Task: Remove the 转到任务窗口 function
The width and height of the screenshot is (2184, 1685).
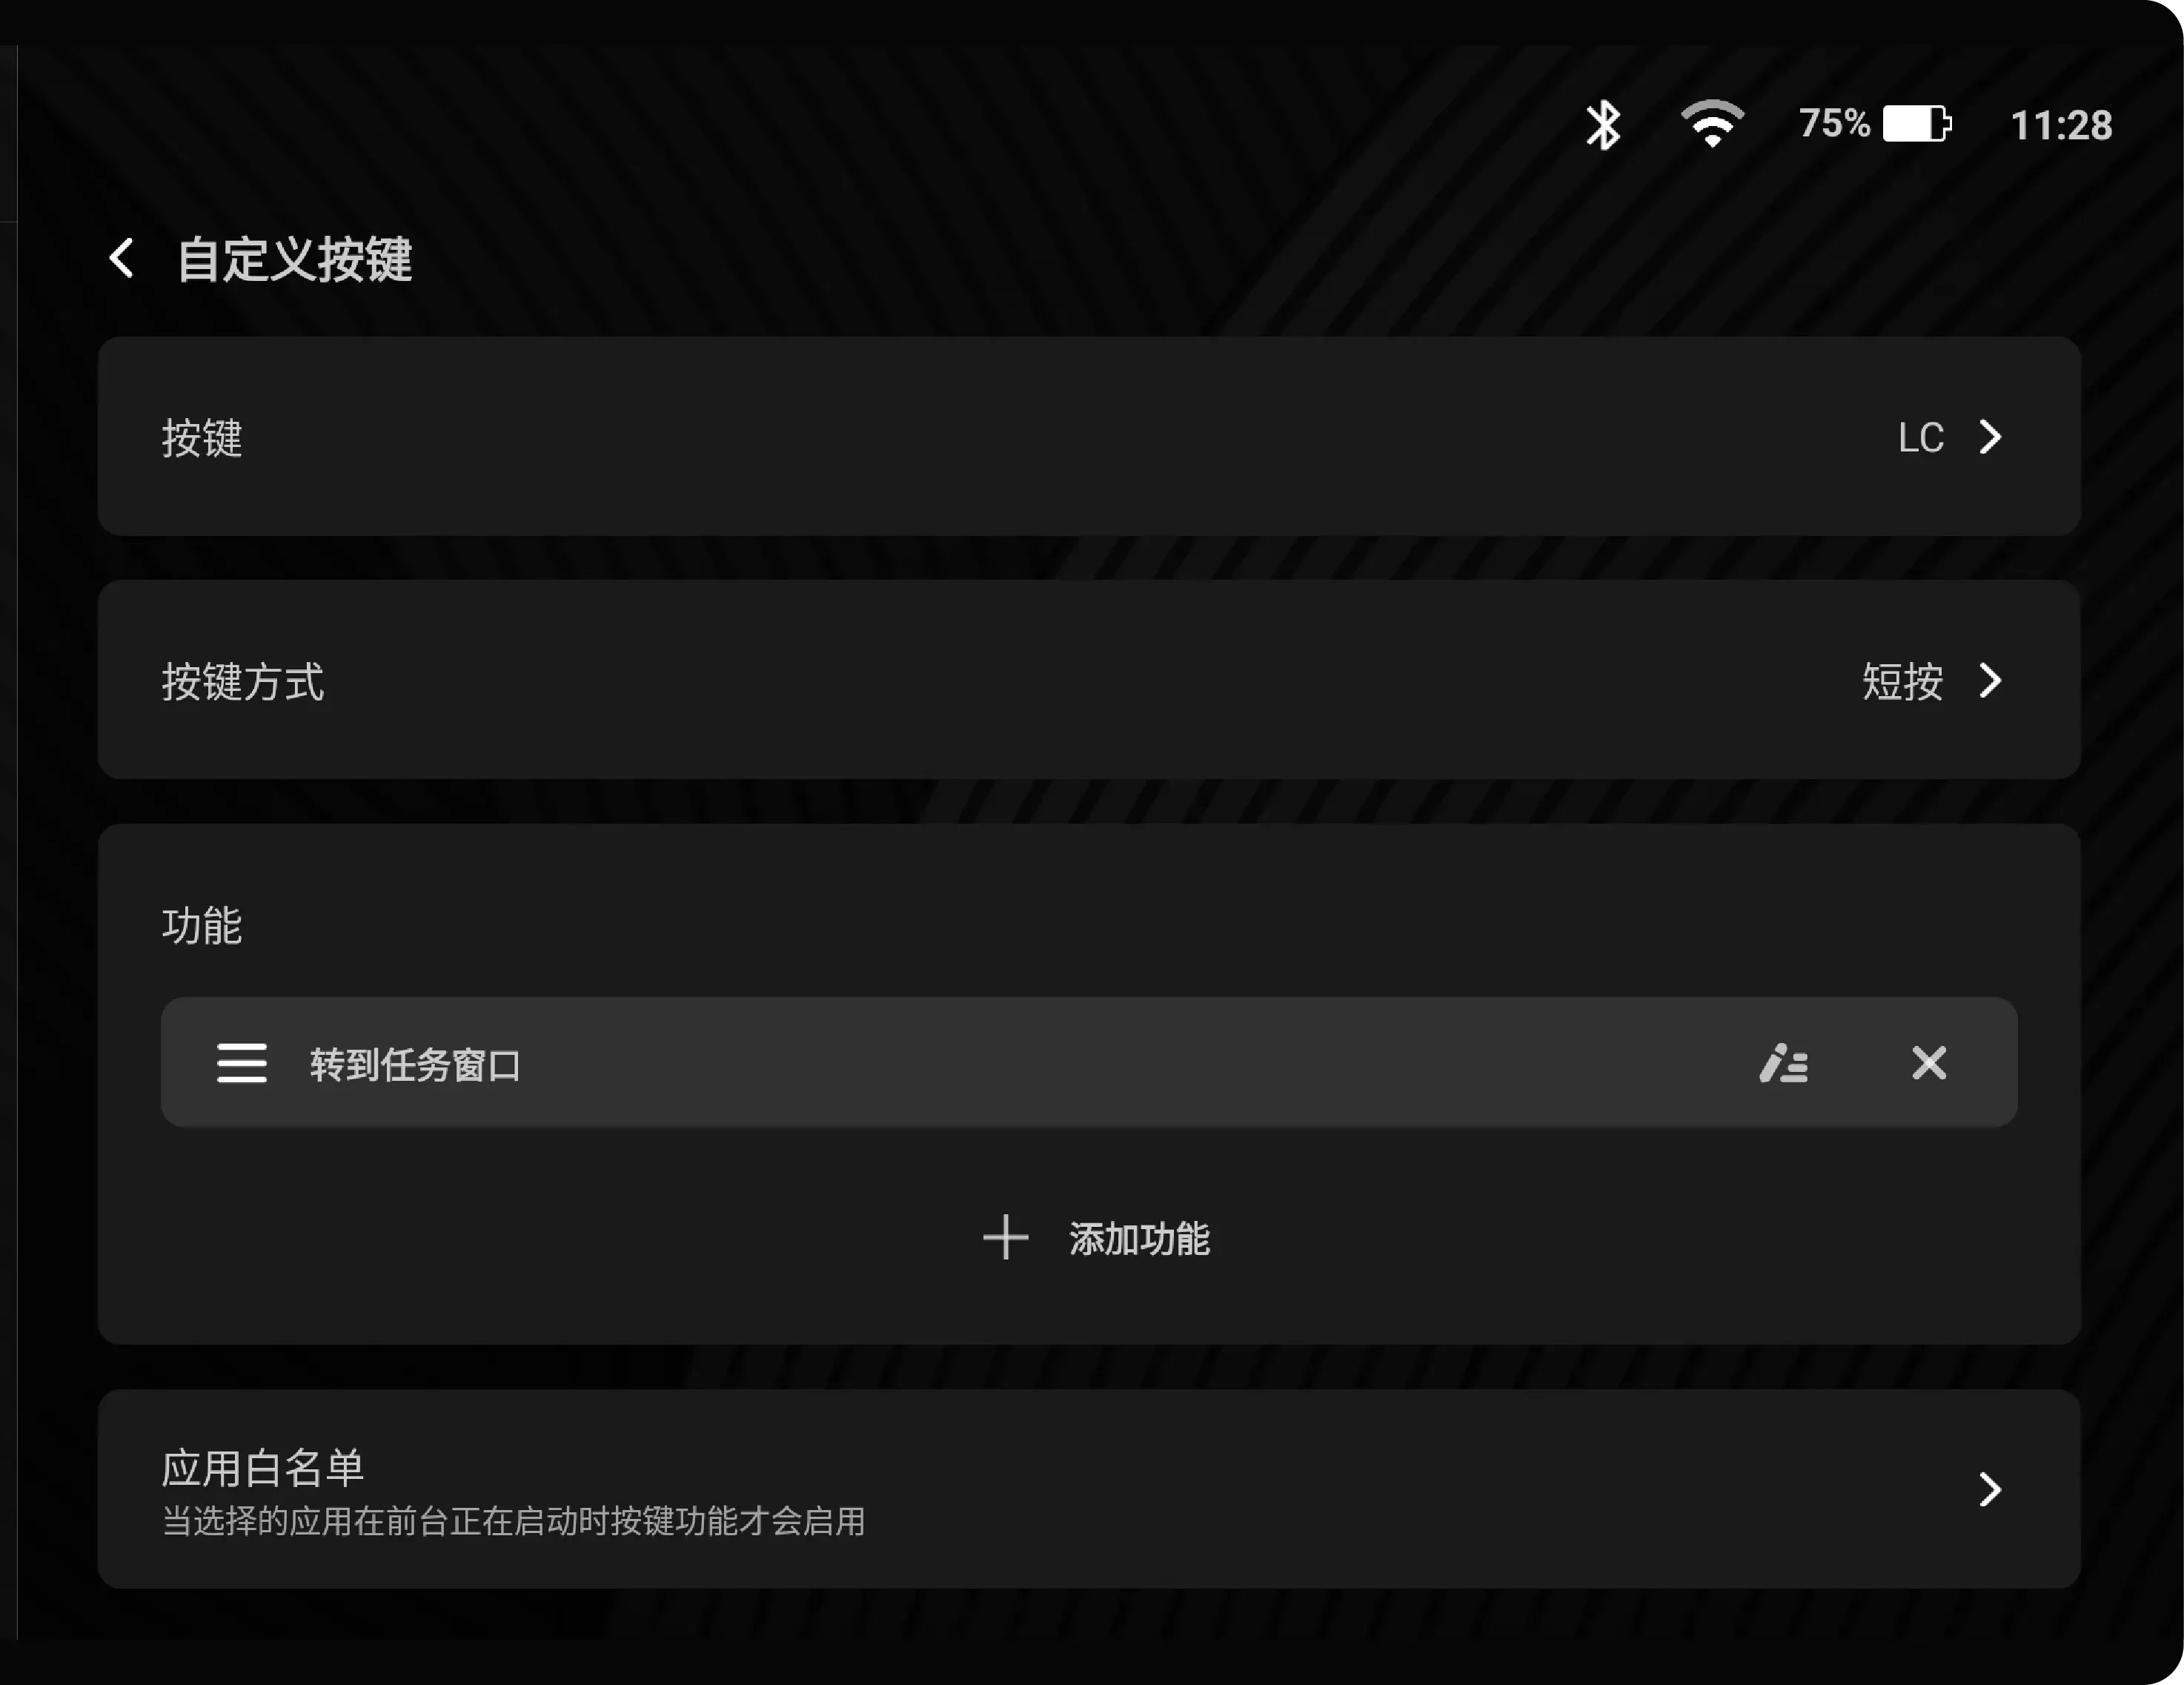Action: [x=1929, y=1063]
